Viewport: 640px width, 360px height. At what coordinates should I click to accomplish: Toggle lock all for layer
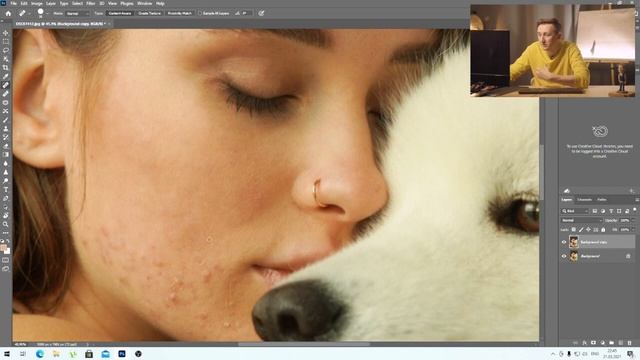(603, 230)
